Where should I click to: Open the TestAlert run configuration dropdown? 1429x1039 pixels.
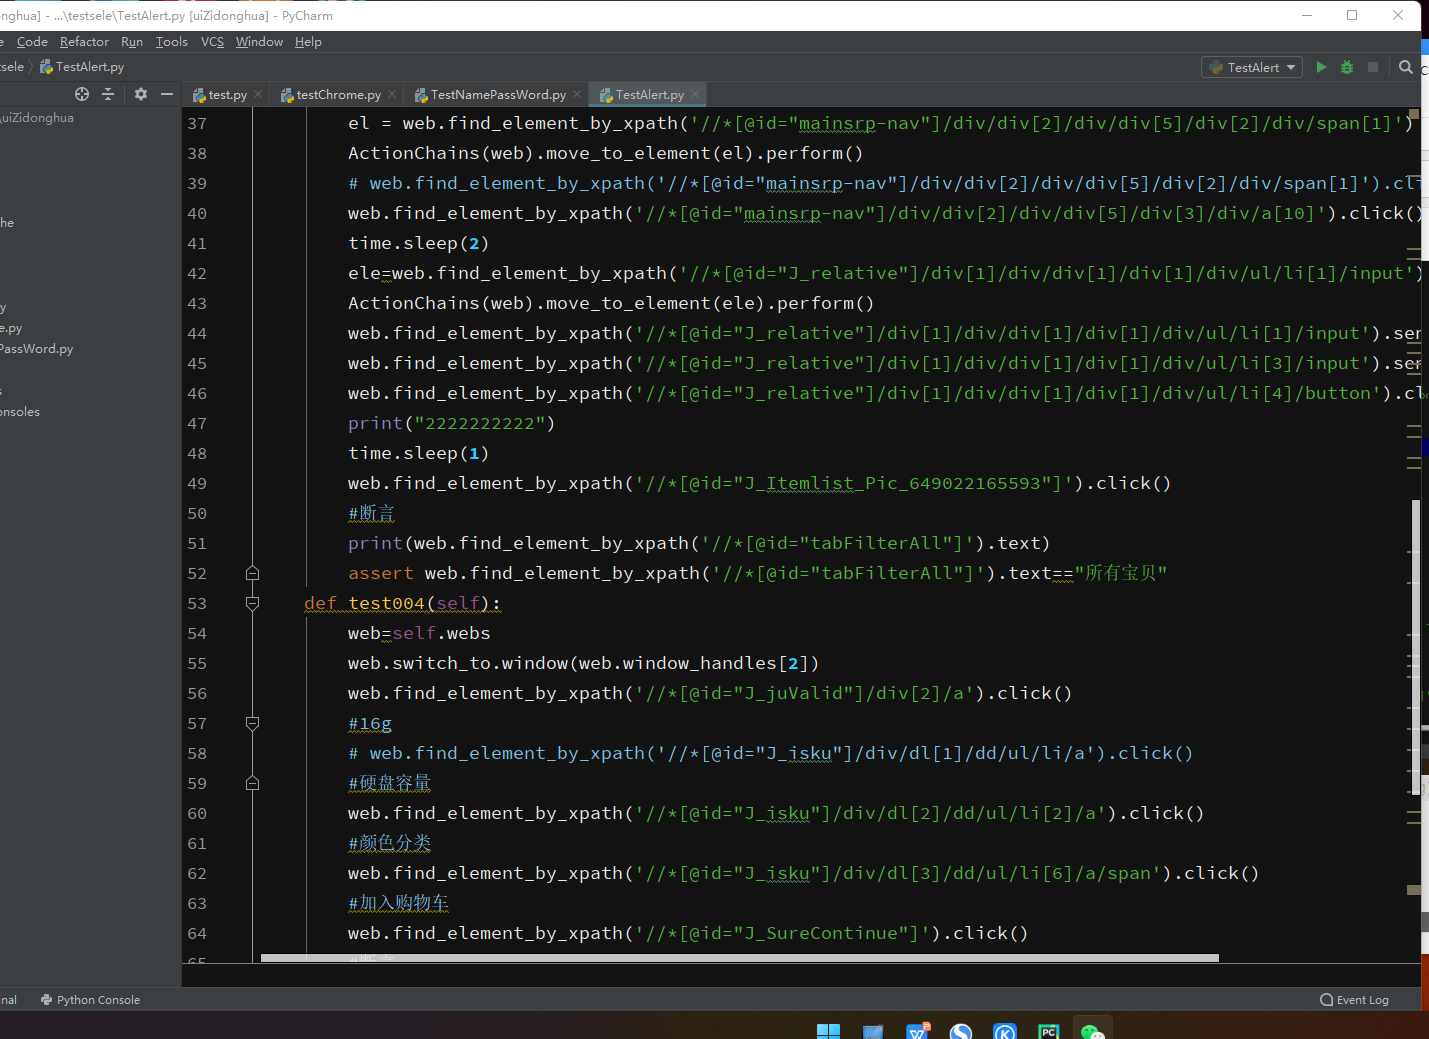pyautogui.click(x=1252, y=67)
